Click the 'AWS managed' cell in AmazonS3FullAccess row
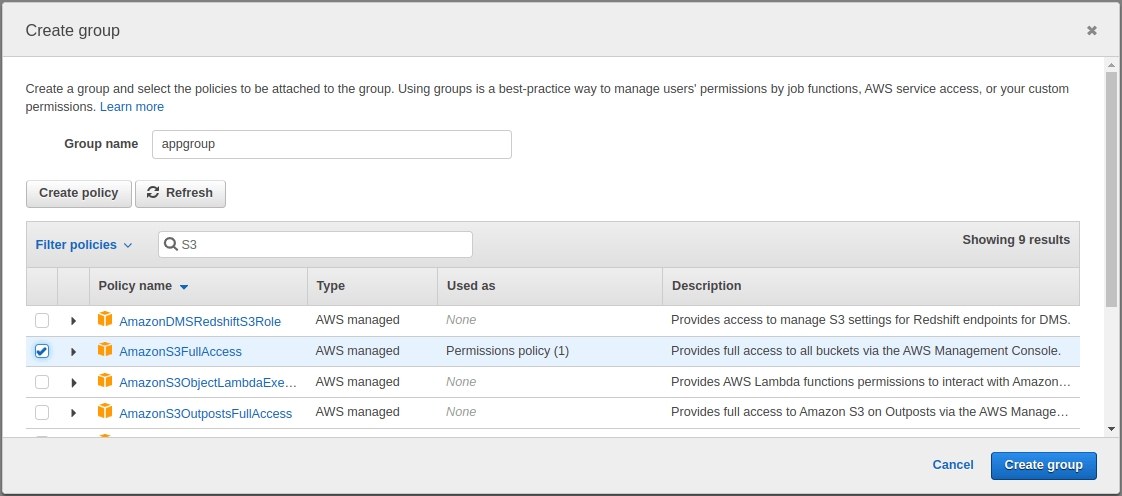Viewport: 1122px width, 496px height. (x=357, y=351)
